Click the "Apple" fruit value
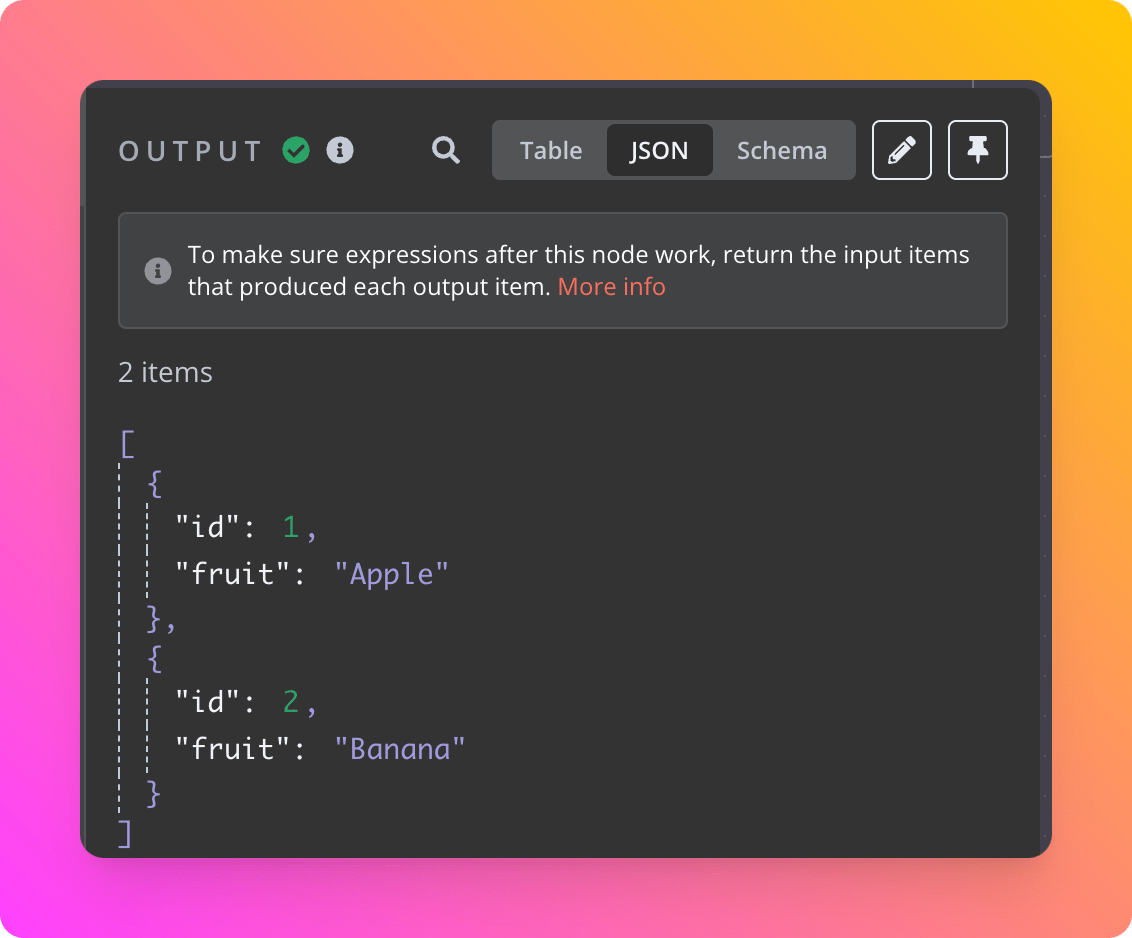This screenshot has width=1132, height=938. point(391,575)
